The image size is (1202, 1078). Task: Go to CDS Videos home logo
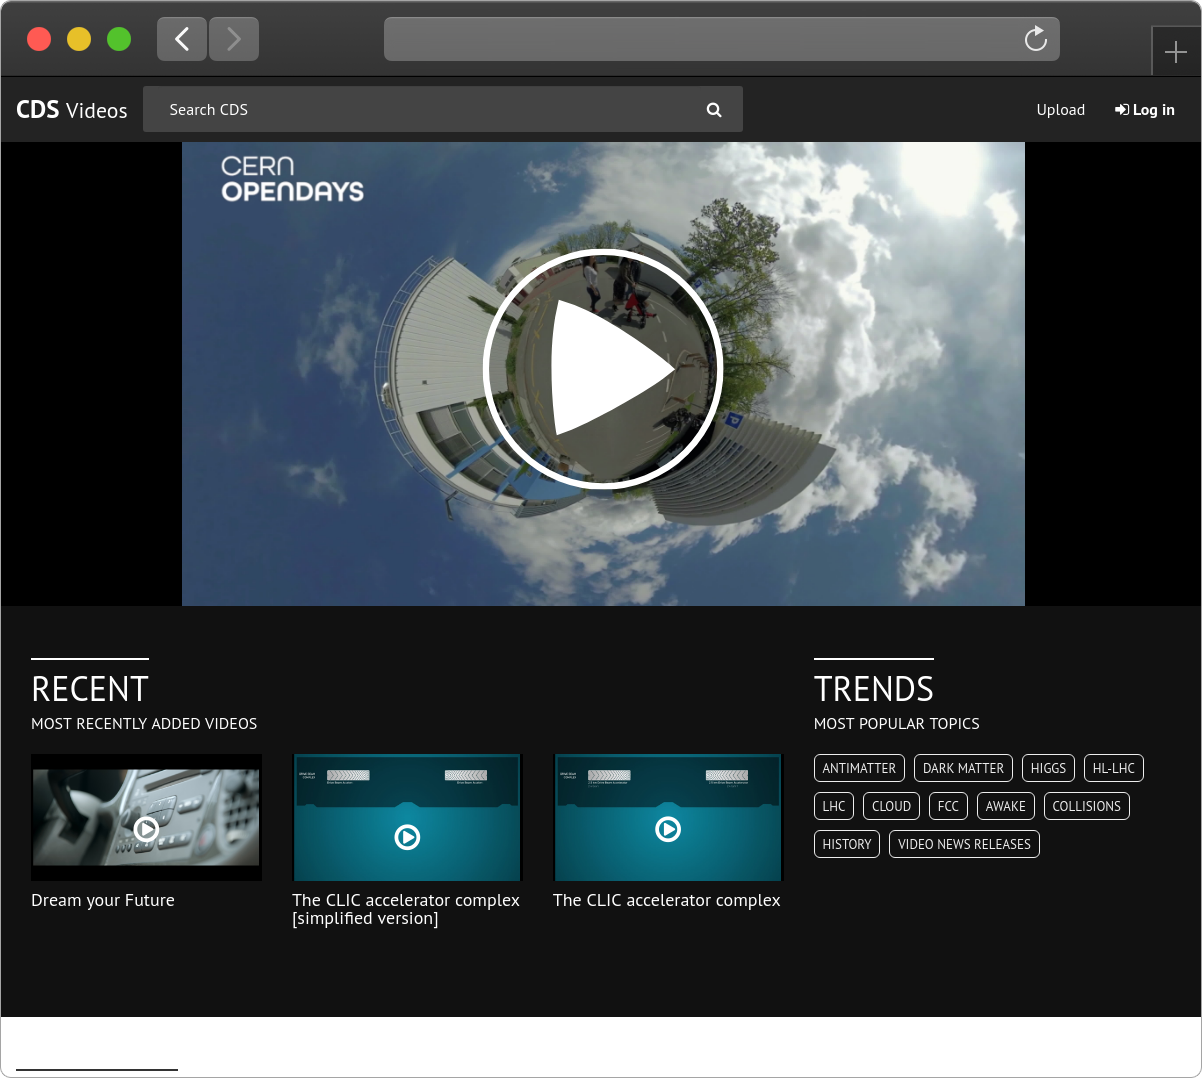click(72, 110)
